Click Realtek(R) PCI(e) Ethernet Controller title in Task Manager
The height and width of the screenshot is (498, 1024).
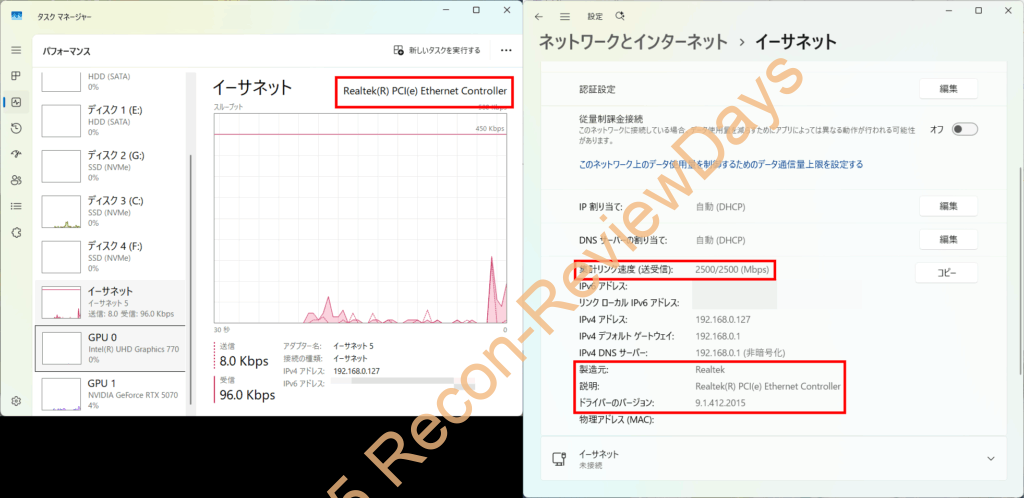click(x=424, y=92)
